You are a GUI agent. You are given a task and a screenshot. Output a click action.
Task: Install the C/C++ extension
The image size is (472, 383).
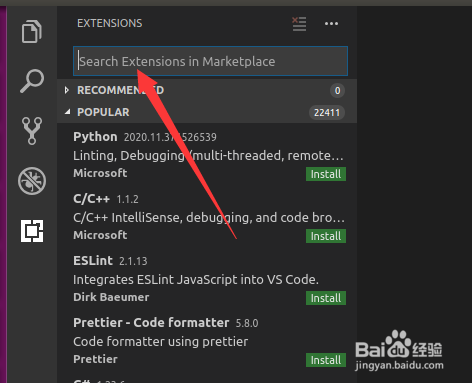pos(326,236)
